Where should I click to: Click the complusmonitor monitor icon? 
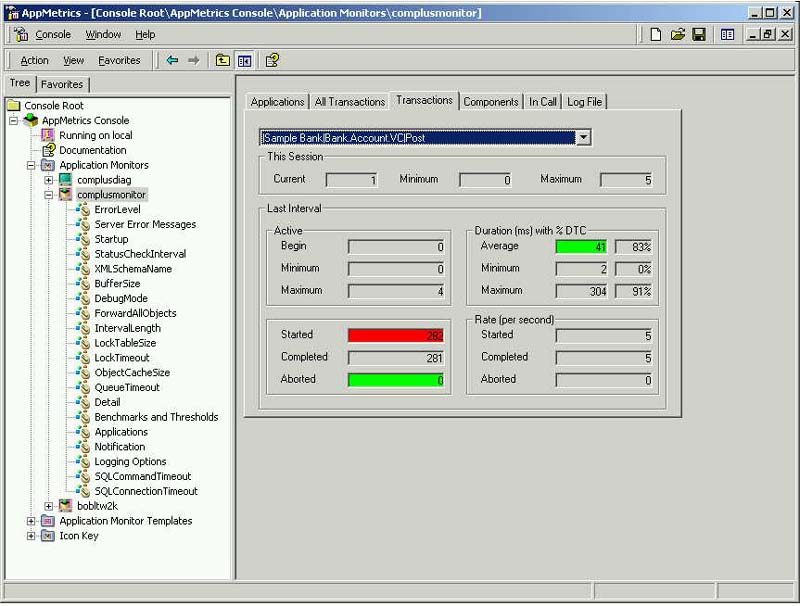(x=65, y=194)
